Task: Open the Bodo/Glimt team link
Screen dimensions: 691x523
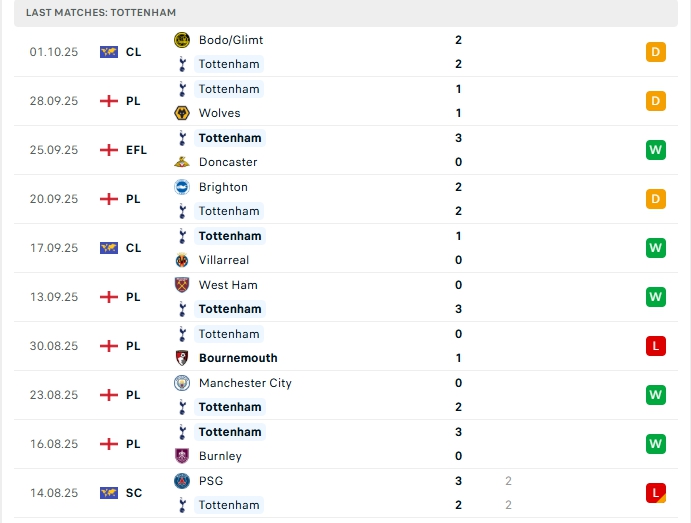Action: tap(231, 40)
